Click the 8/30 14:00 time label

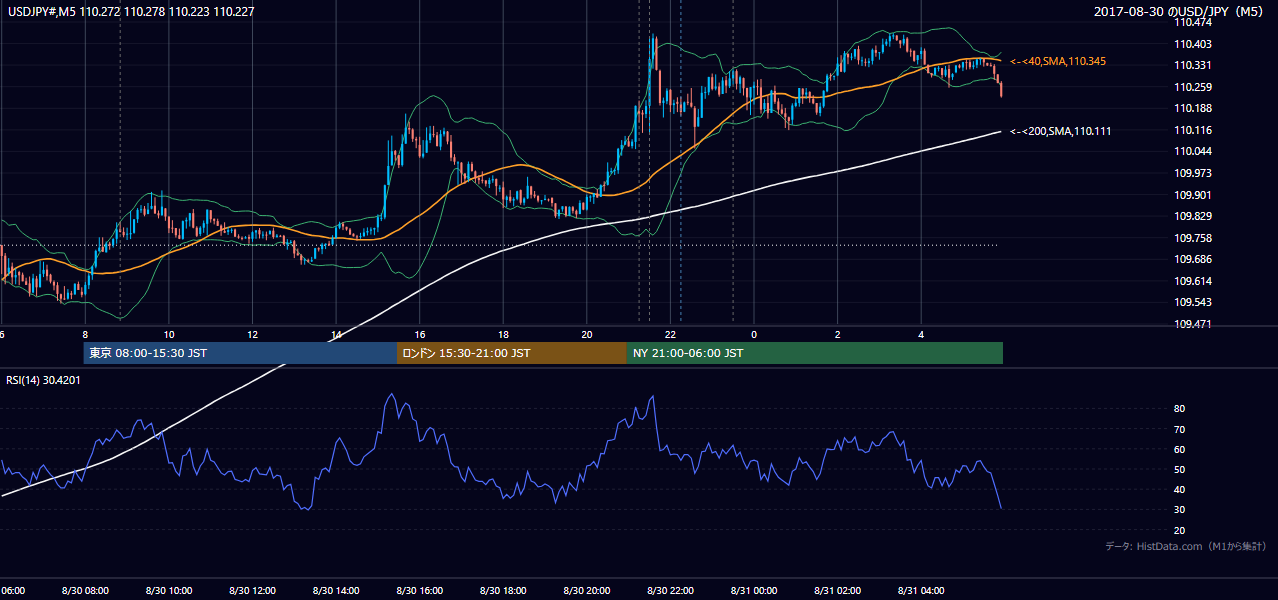click(x=335, y=591)
